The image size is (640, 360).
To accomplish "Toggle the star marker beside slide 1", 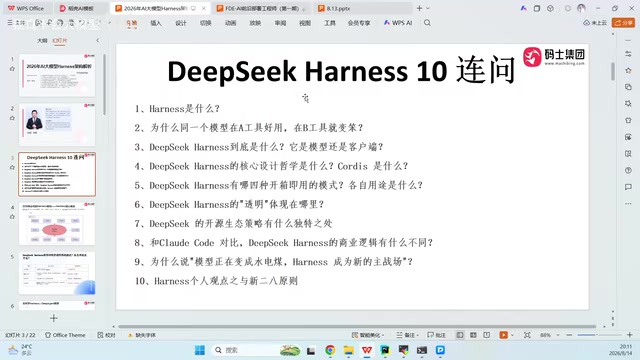I will click(x=12, y=69).
